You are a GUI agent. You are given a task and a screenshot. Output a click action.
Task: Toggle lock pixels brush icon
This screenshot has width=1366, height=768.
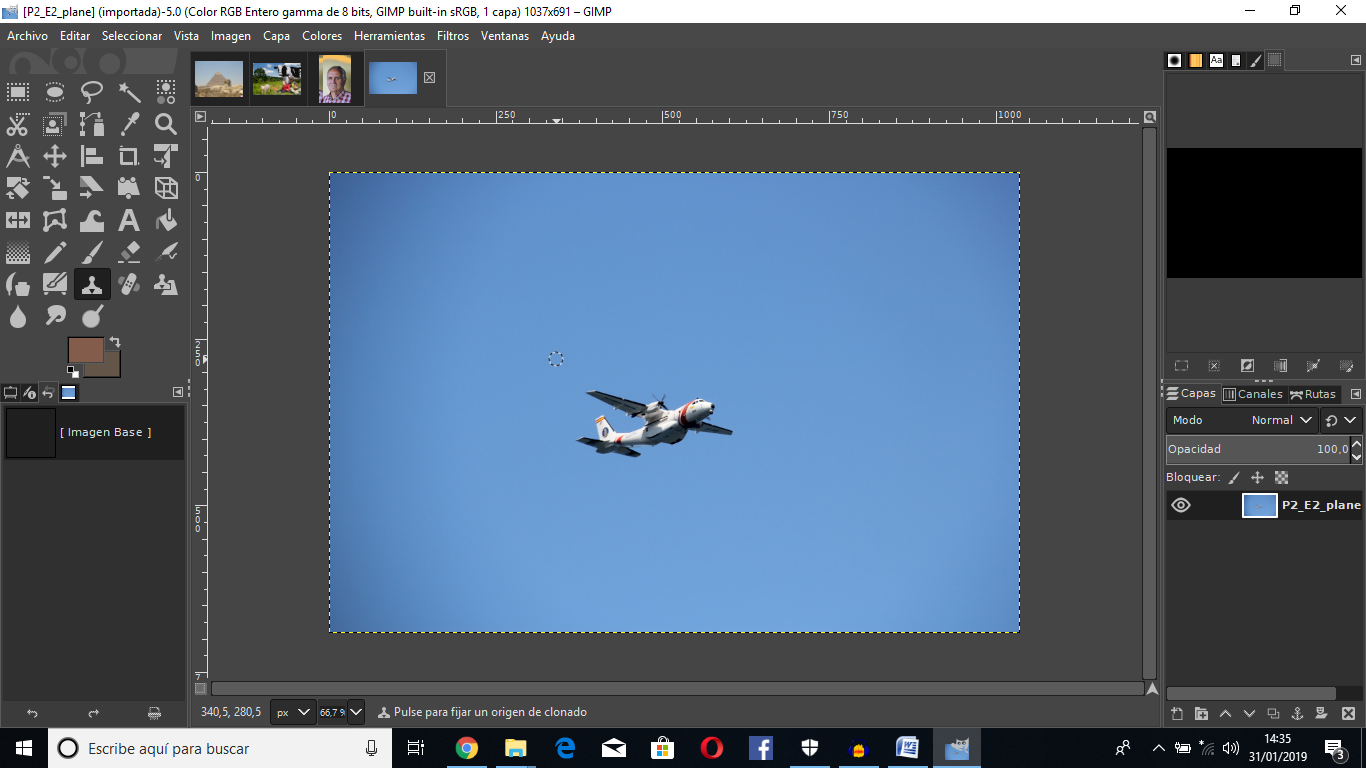pos(1234,478)
